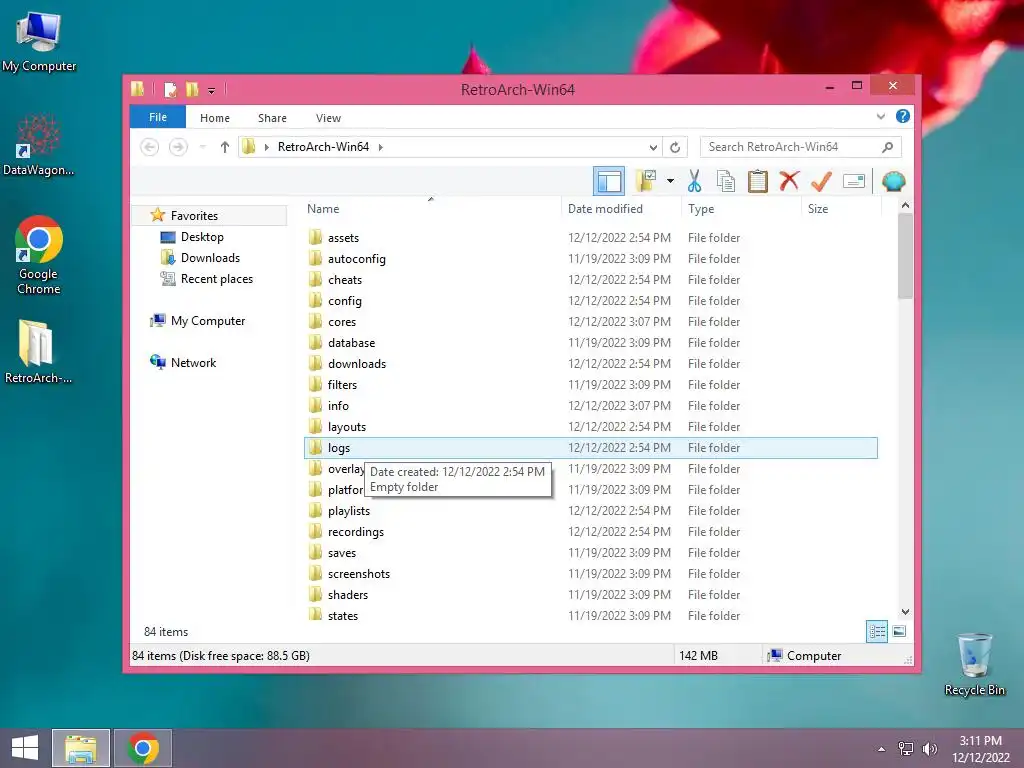
Task: Sort by the Type column header
Action: click(x=741, y=208)
